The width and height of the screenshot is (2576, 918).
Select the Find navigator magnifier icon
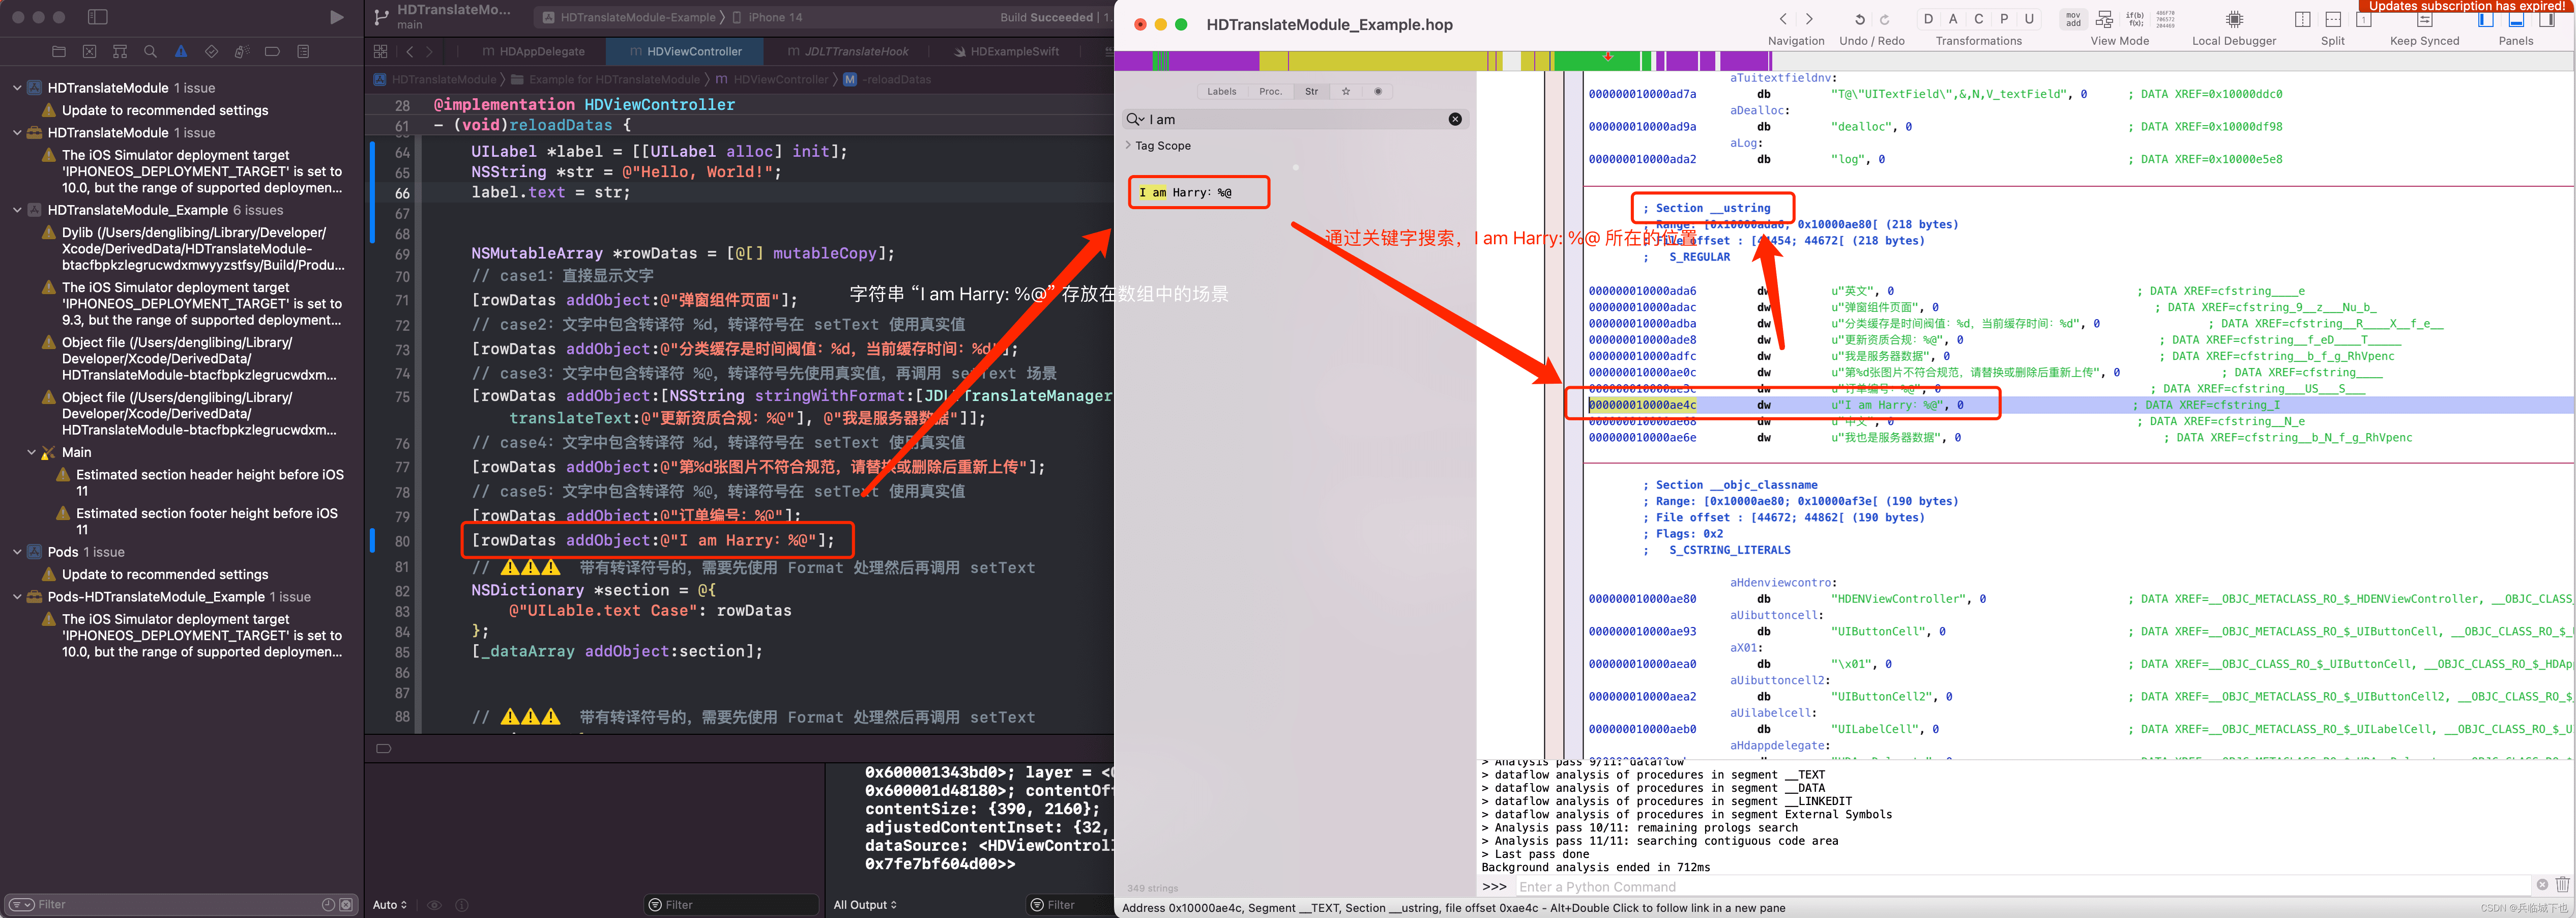pos(150,51)
